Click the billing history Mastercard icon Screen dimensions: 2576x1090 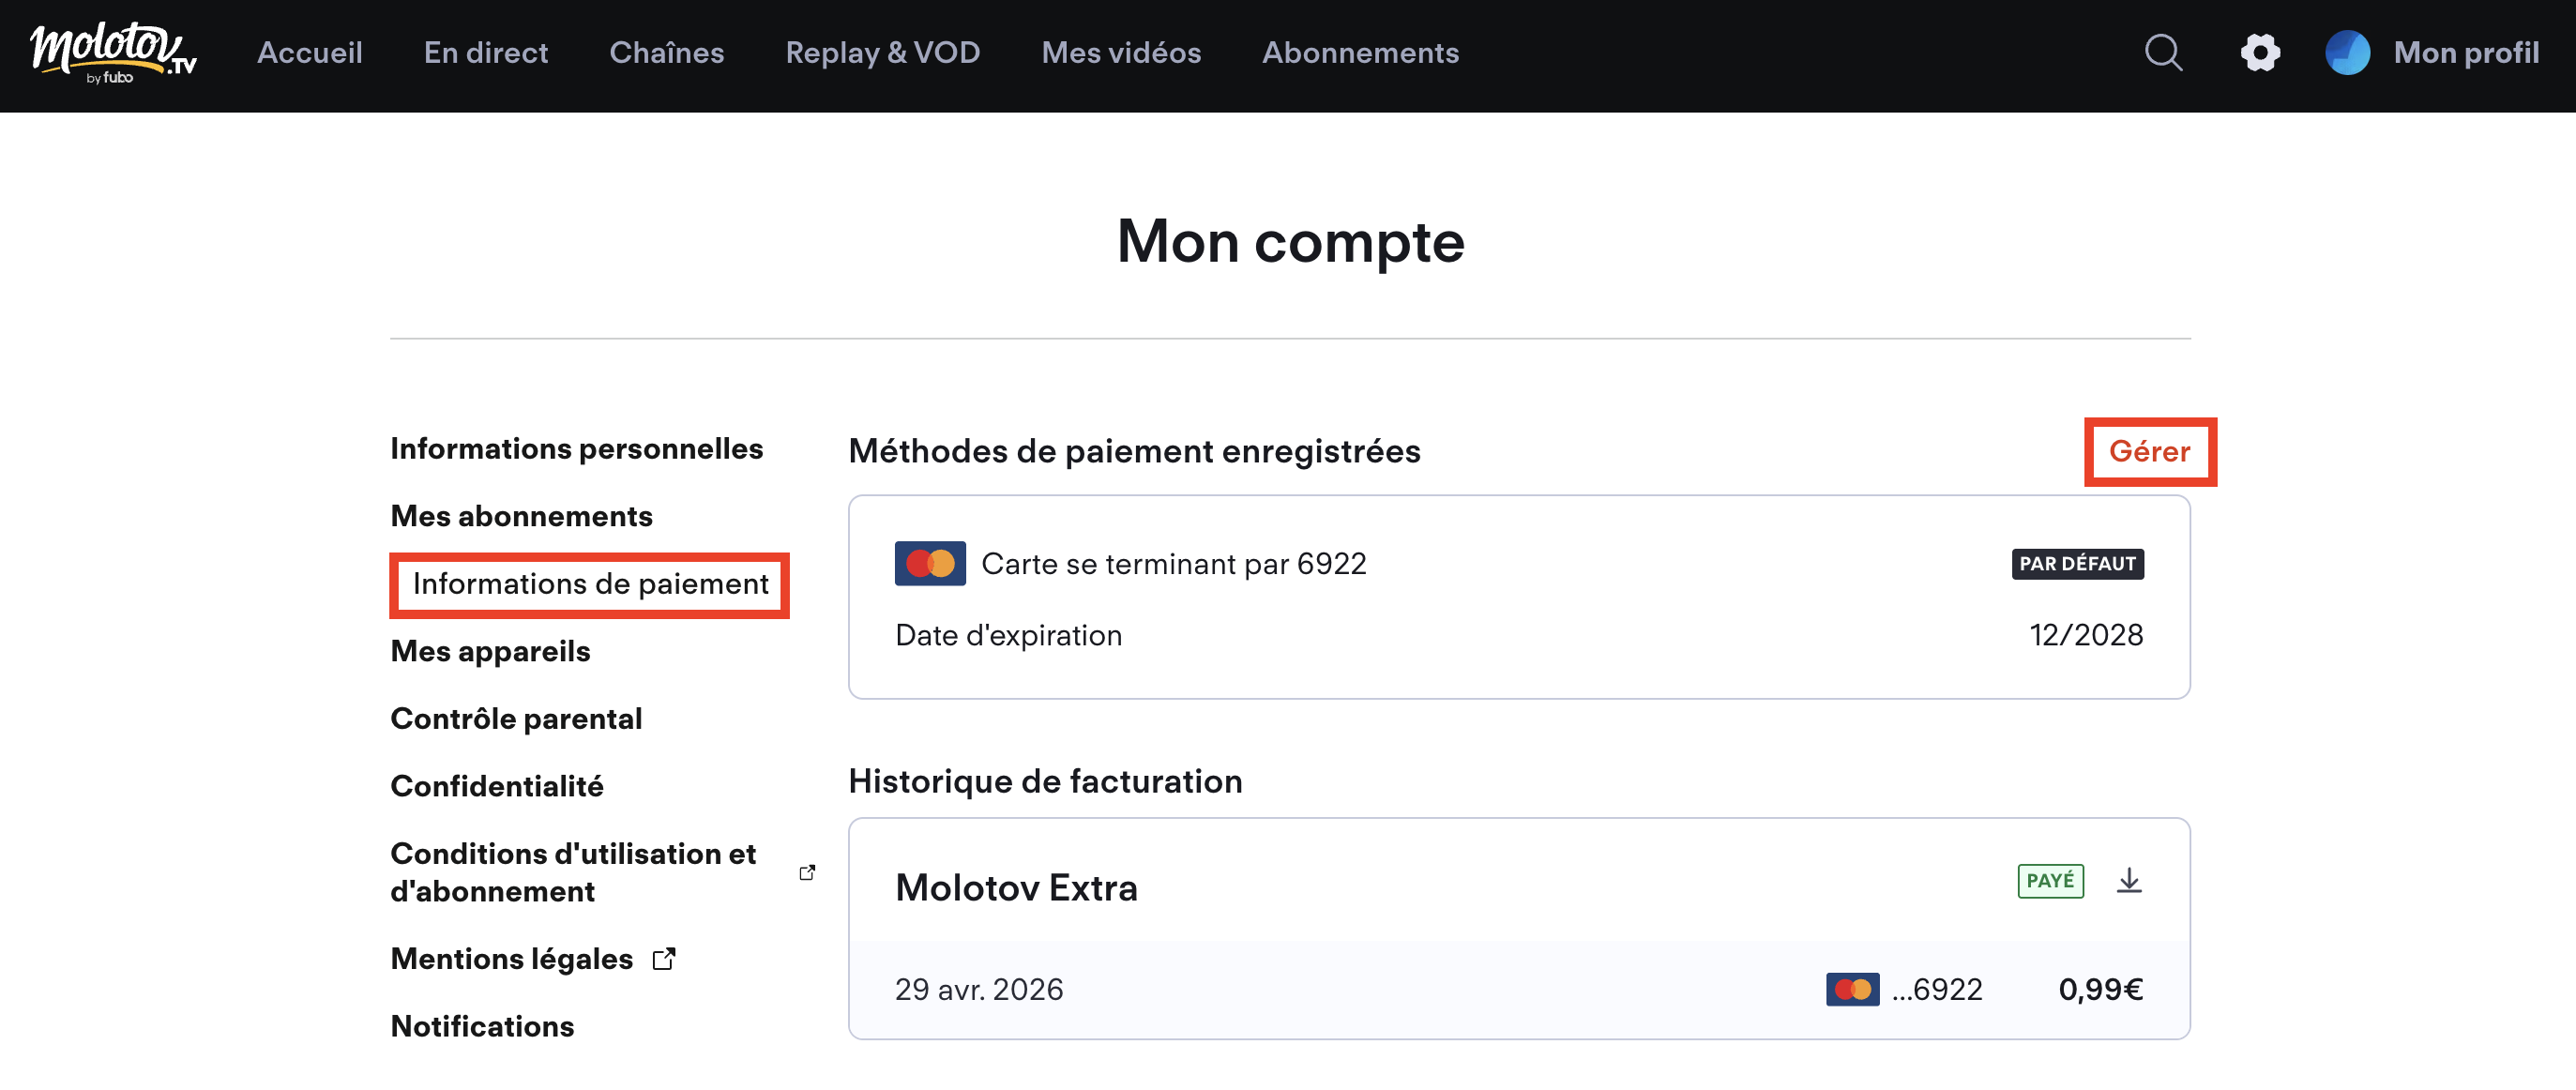pos(1852,990)
